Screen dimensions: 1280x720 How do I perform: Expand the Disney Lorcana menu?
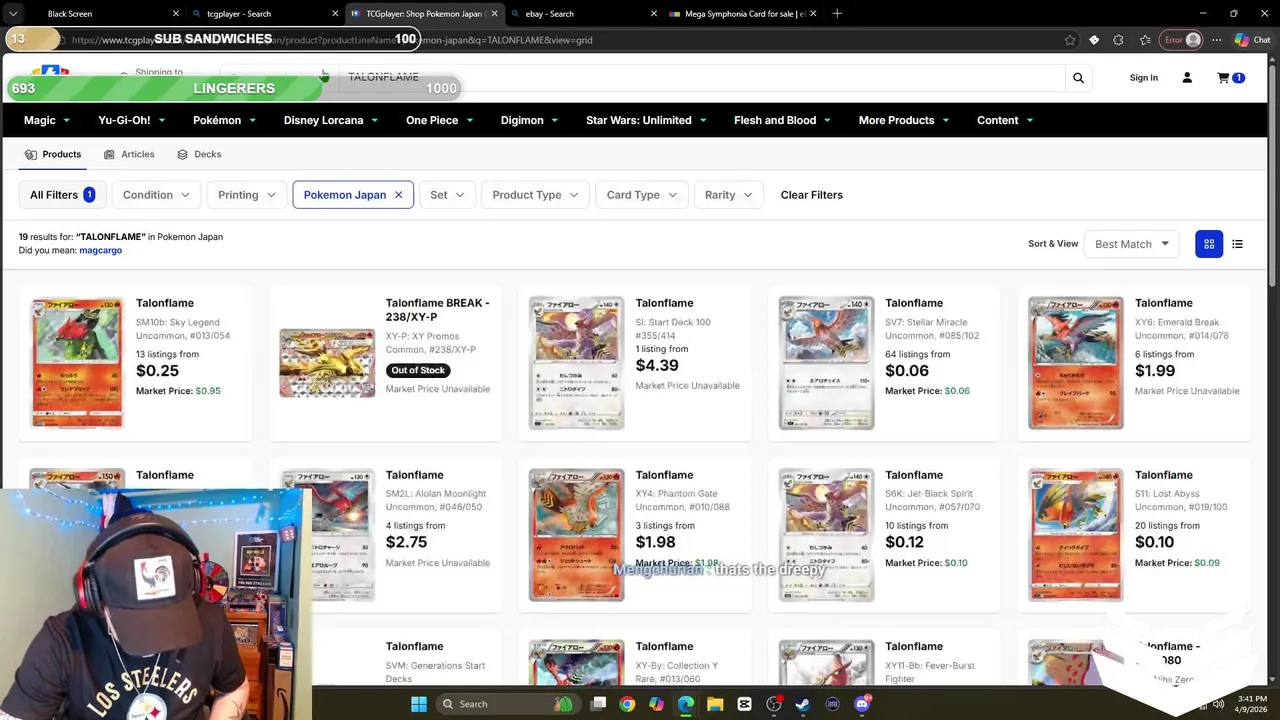[x=330, y=120]
